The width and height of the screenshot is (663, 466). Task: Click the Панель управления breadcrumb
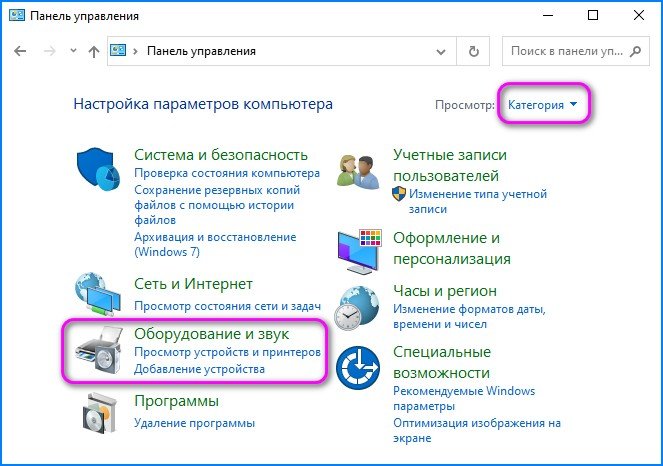(x=201, y=51)
